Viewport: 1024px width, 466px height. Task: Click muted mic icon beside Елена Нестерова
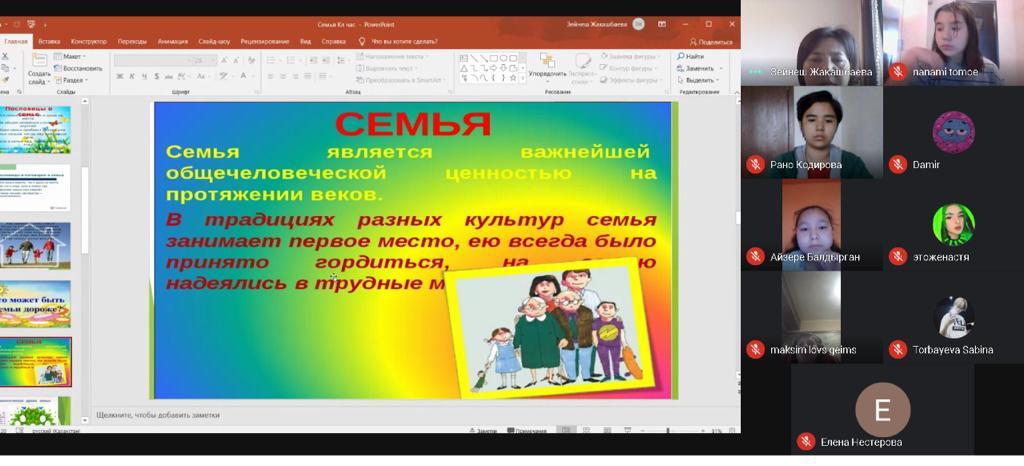[806, 442]
